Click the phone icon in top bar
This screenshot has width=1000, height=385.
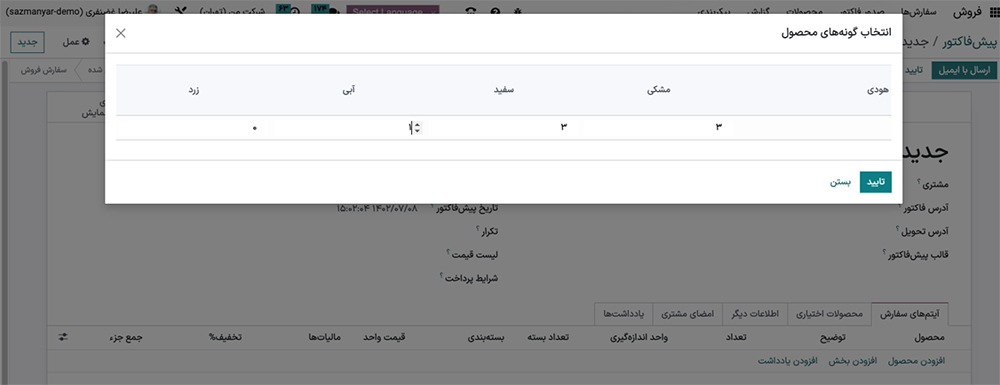click(471, 11)
